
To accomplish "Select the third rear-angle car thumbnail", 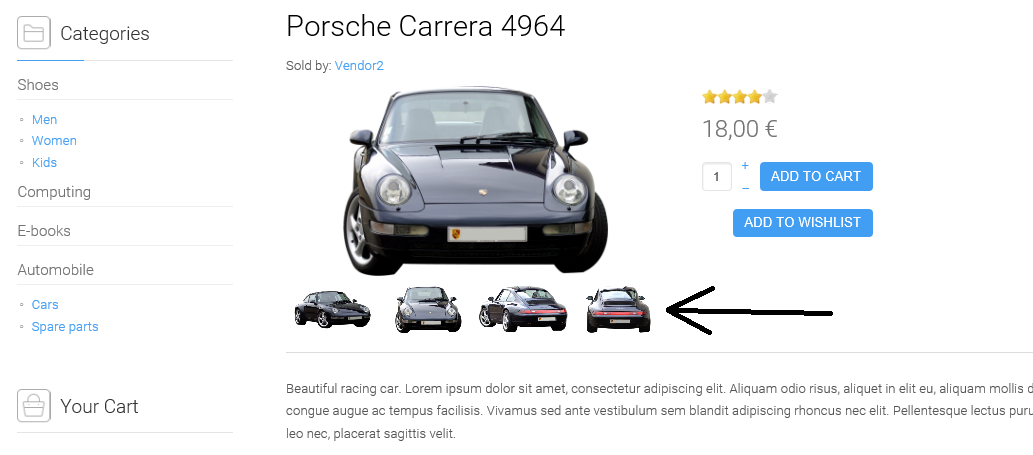I will [x=523, y=309].
